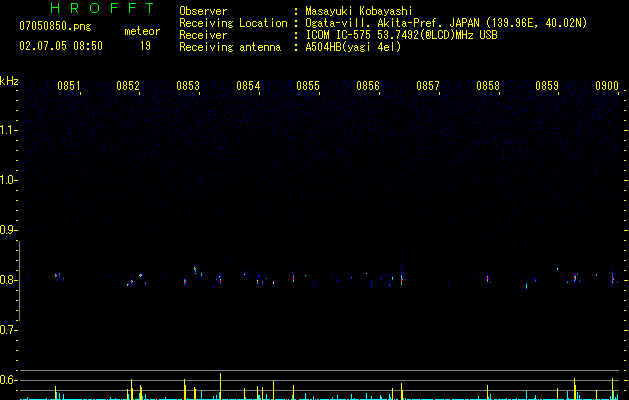Click ICOM IC-575 receiver details

(x=401, y=35)
